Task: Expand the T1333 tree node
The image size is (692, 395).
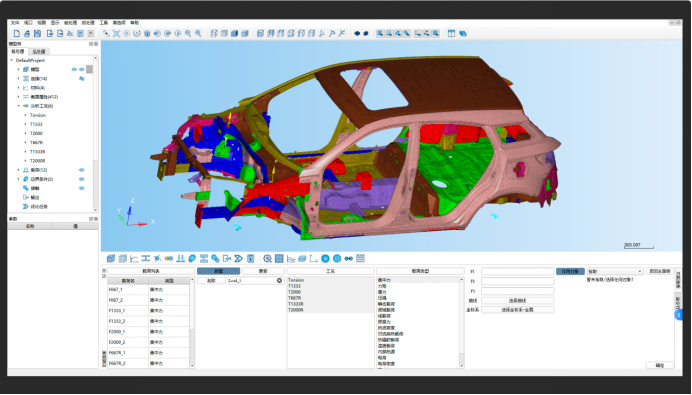Action: [26, 124]
